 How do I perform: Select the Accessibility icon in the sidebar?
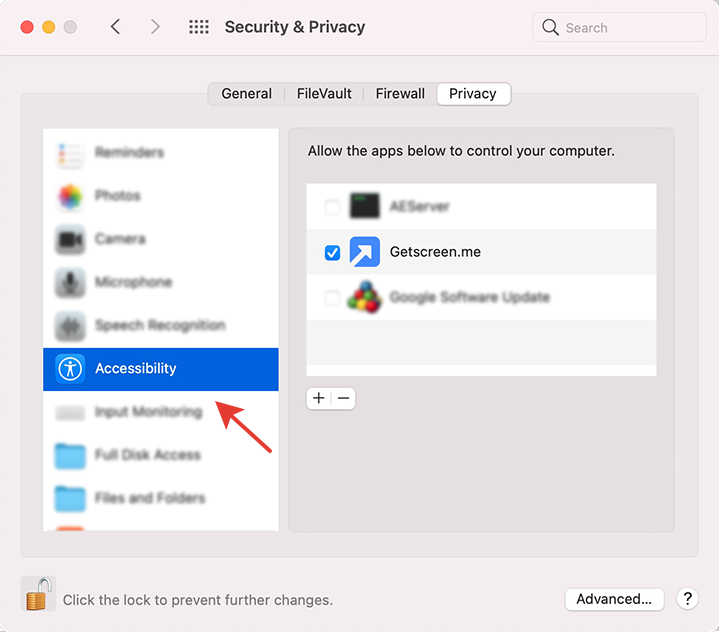point(70,368)
